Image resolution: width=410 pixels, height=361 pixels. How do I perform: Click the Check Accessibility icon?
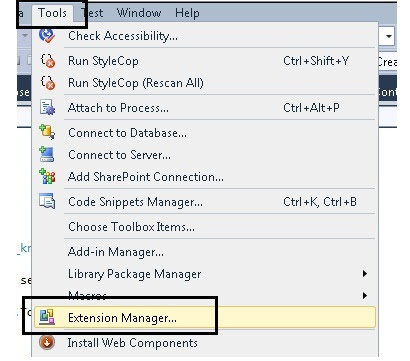(47, 35)
